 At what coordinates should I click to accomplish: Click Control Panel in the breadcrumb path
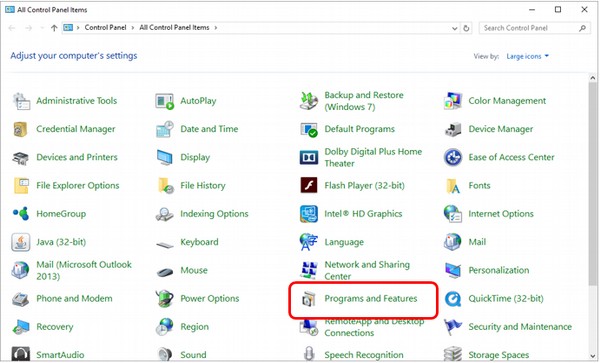[x=105, y=28]
